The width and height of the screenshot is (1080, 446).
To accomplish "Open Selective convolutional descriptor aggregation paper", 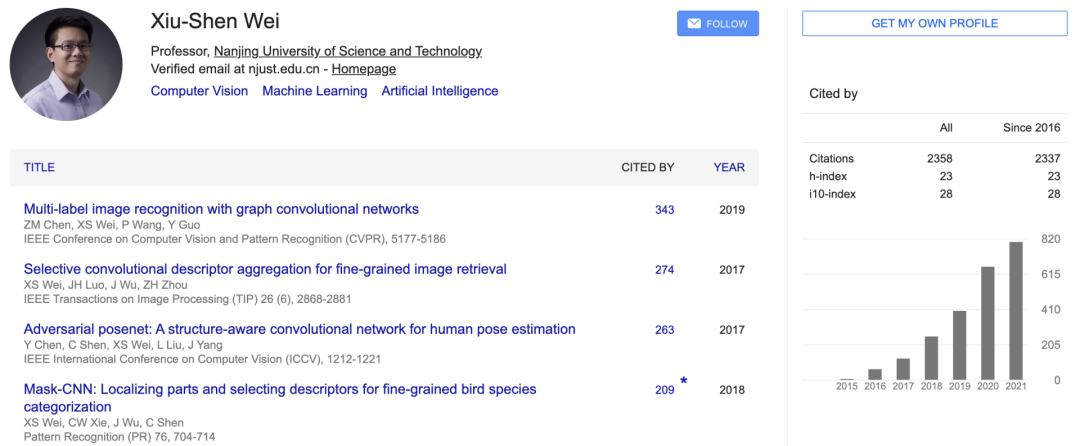I will coord(265,269).
